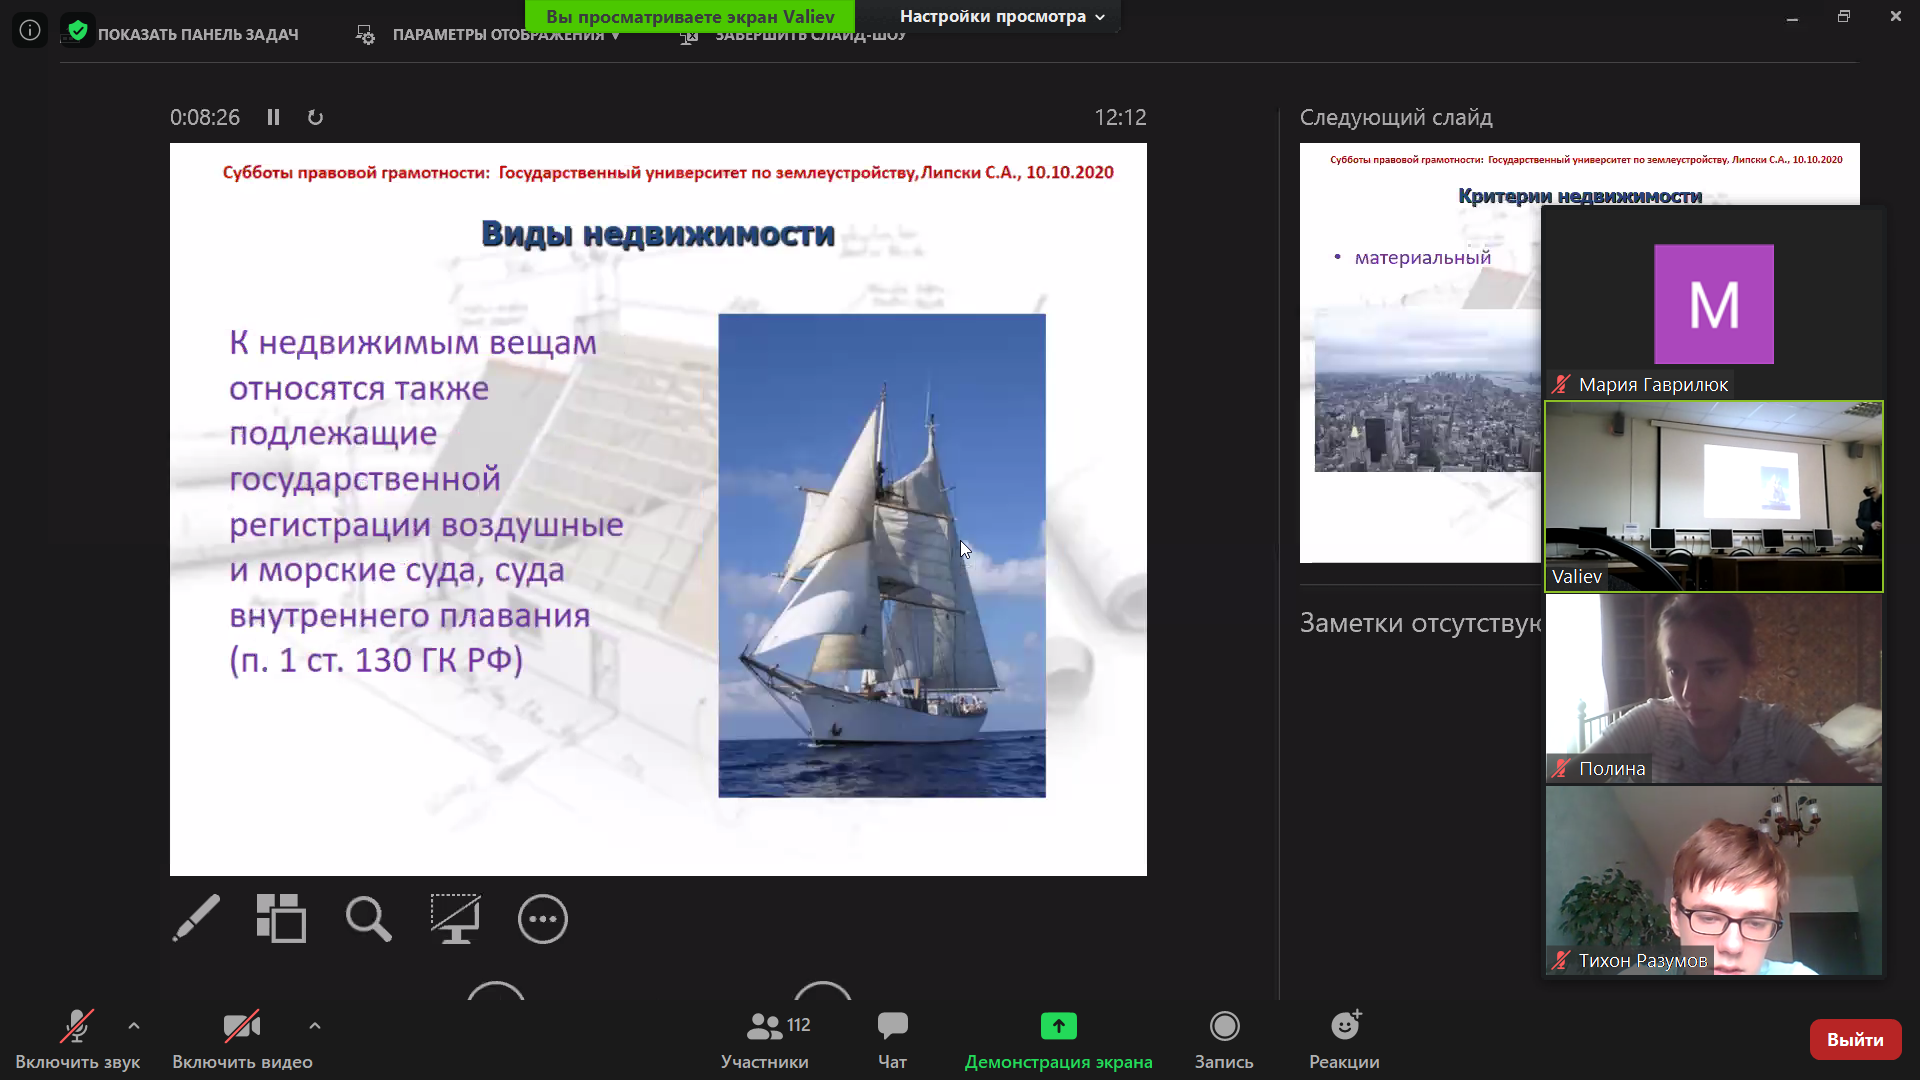Open Настройки просмотра dropdown
The height and width of the screenshot is (1080, 1920).
[1002, 16]
